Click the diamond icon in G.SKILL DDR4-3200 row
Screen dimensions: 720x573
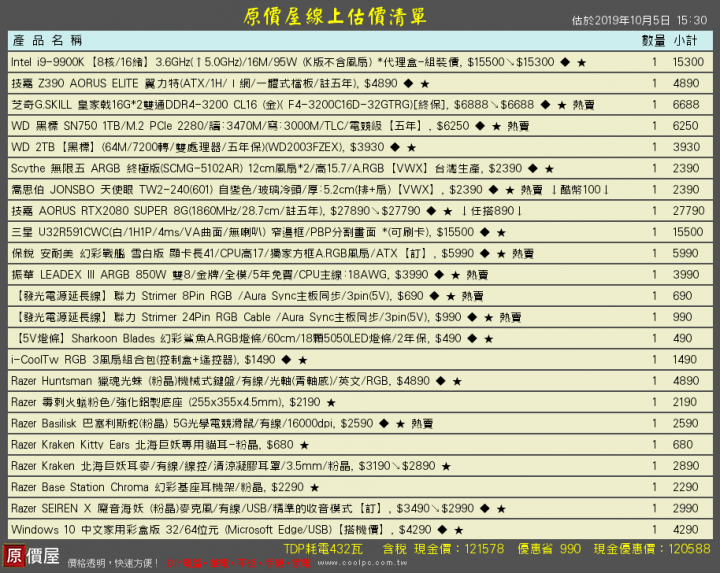click(x=545, y=105)
